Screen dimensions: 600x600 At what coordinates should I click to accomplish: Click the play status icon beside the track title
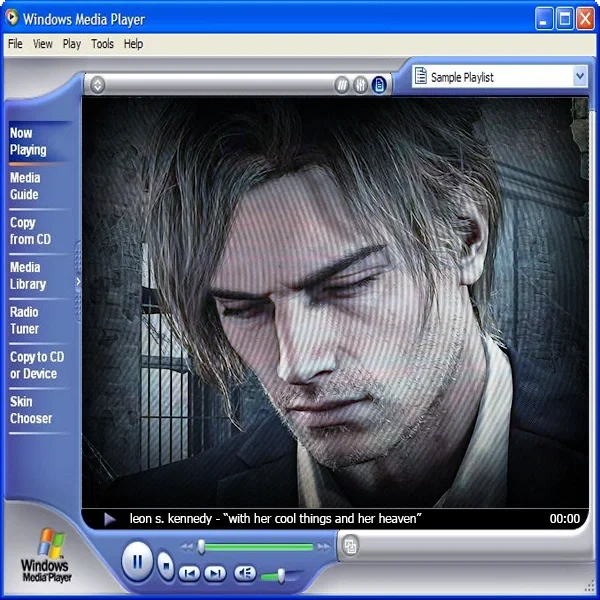click(x=109, y=519)
